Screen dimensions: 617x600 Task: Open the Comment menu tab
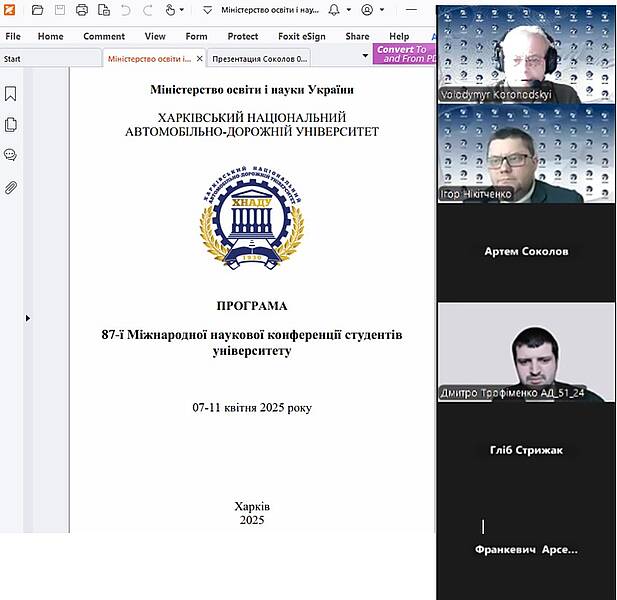point(104,36)
